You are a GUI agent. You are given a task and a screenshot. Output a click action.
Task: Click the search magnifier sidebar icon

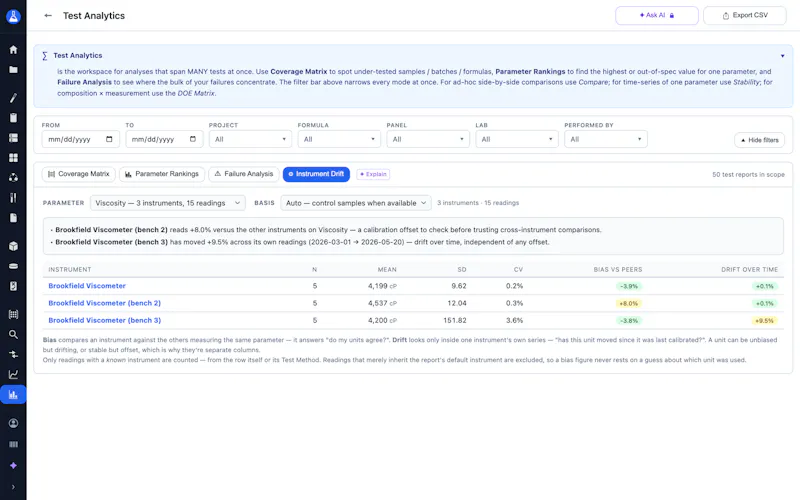pyautogui.click(x=13, y=334)
